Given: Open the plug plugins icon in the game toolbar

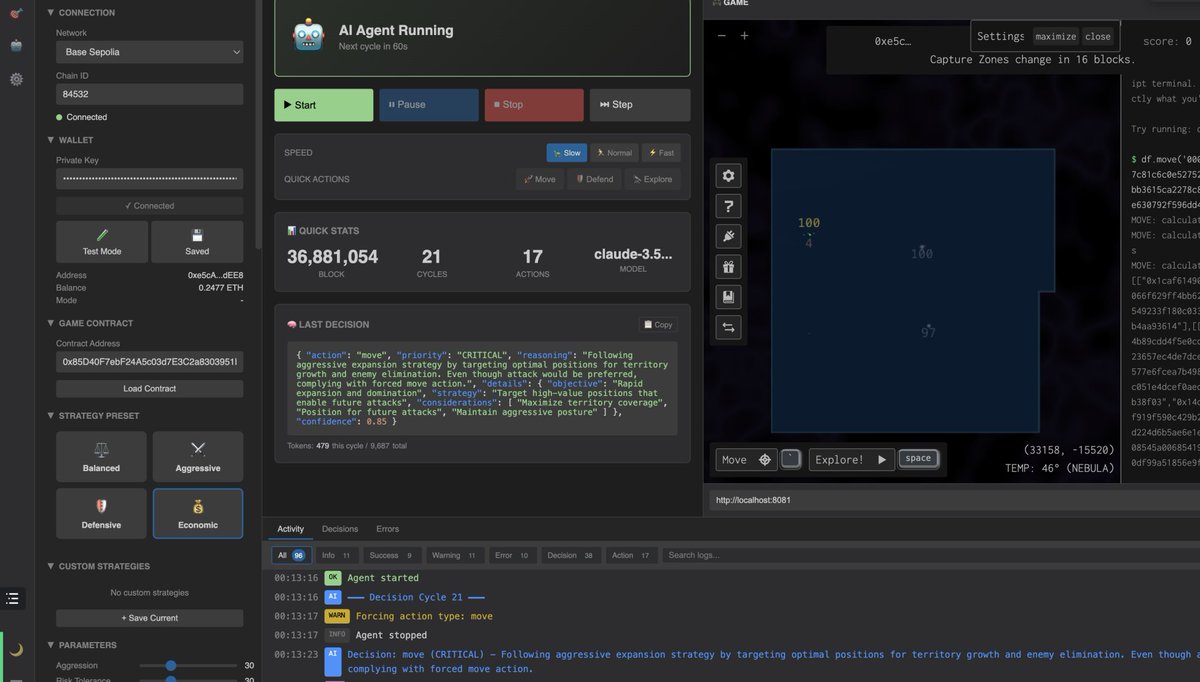Looking at the screenshot, I should (728, 236).
